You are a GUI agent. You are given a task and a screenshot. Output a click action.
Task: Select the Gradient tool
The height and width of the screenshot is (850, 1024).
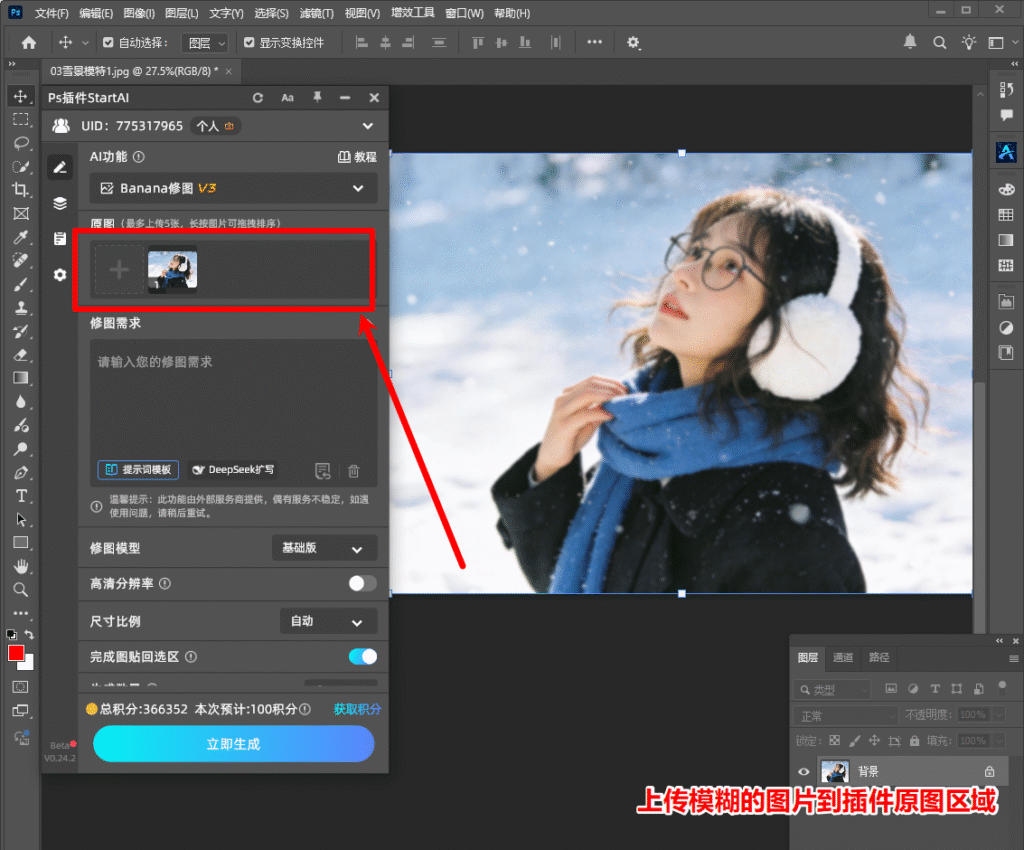coord(21,378)
